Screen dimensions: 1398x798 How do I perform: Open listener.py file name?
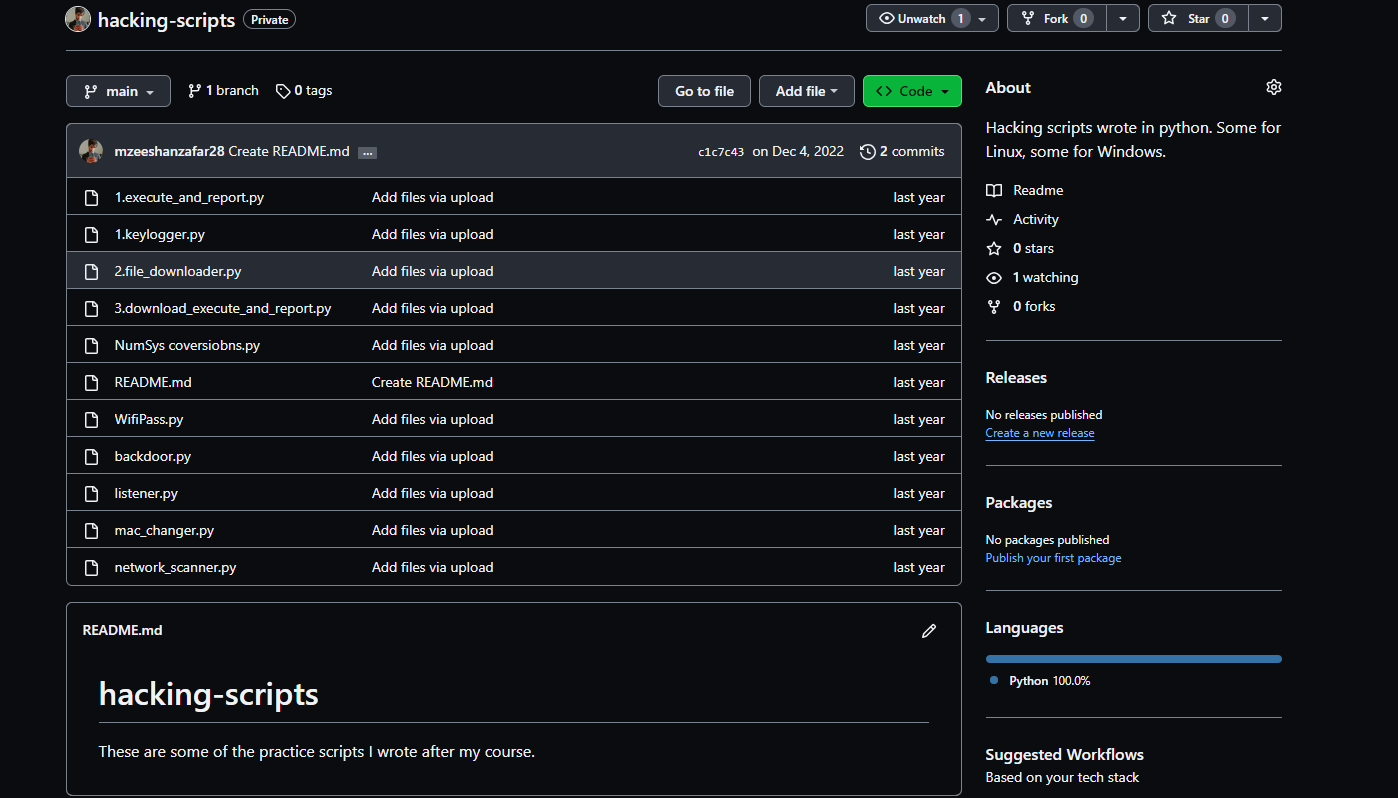coord(146,493)
